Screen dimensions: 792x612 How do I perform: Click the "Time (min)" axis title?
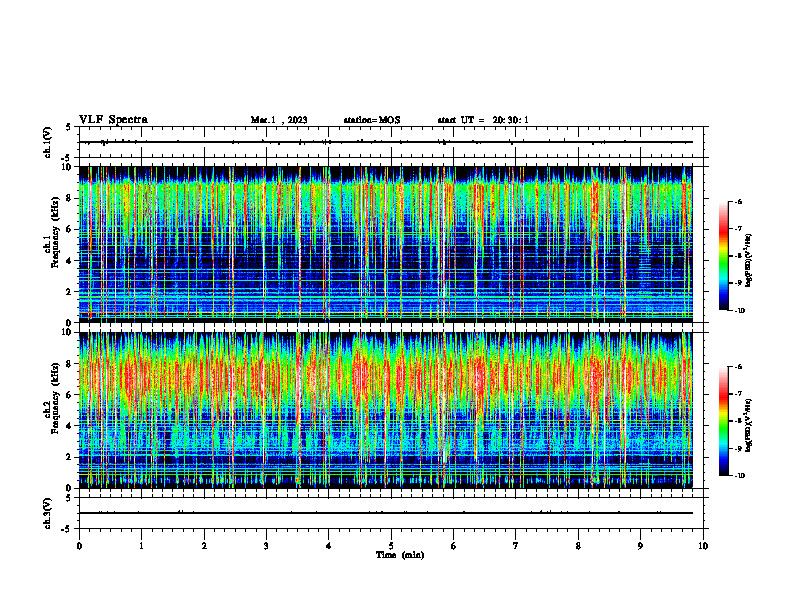(x=400, y=555)
